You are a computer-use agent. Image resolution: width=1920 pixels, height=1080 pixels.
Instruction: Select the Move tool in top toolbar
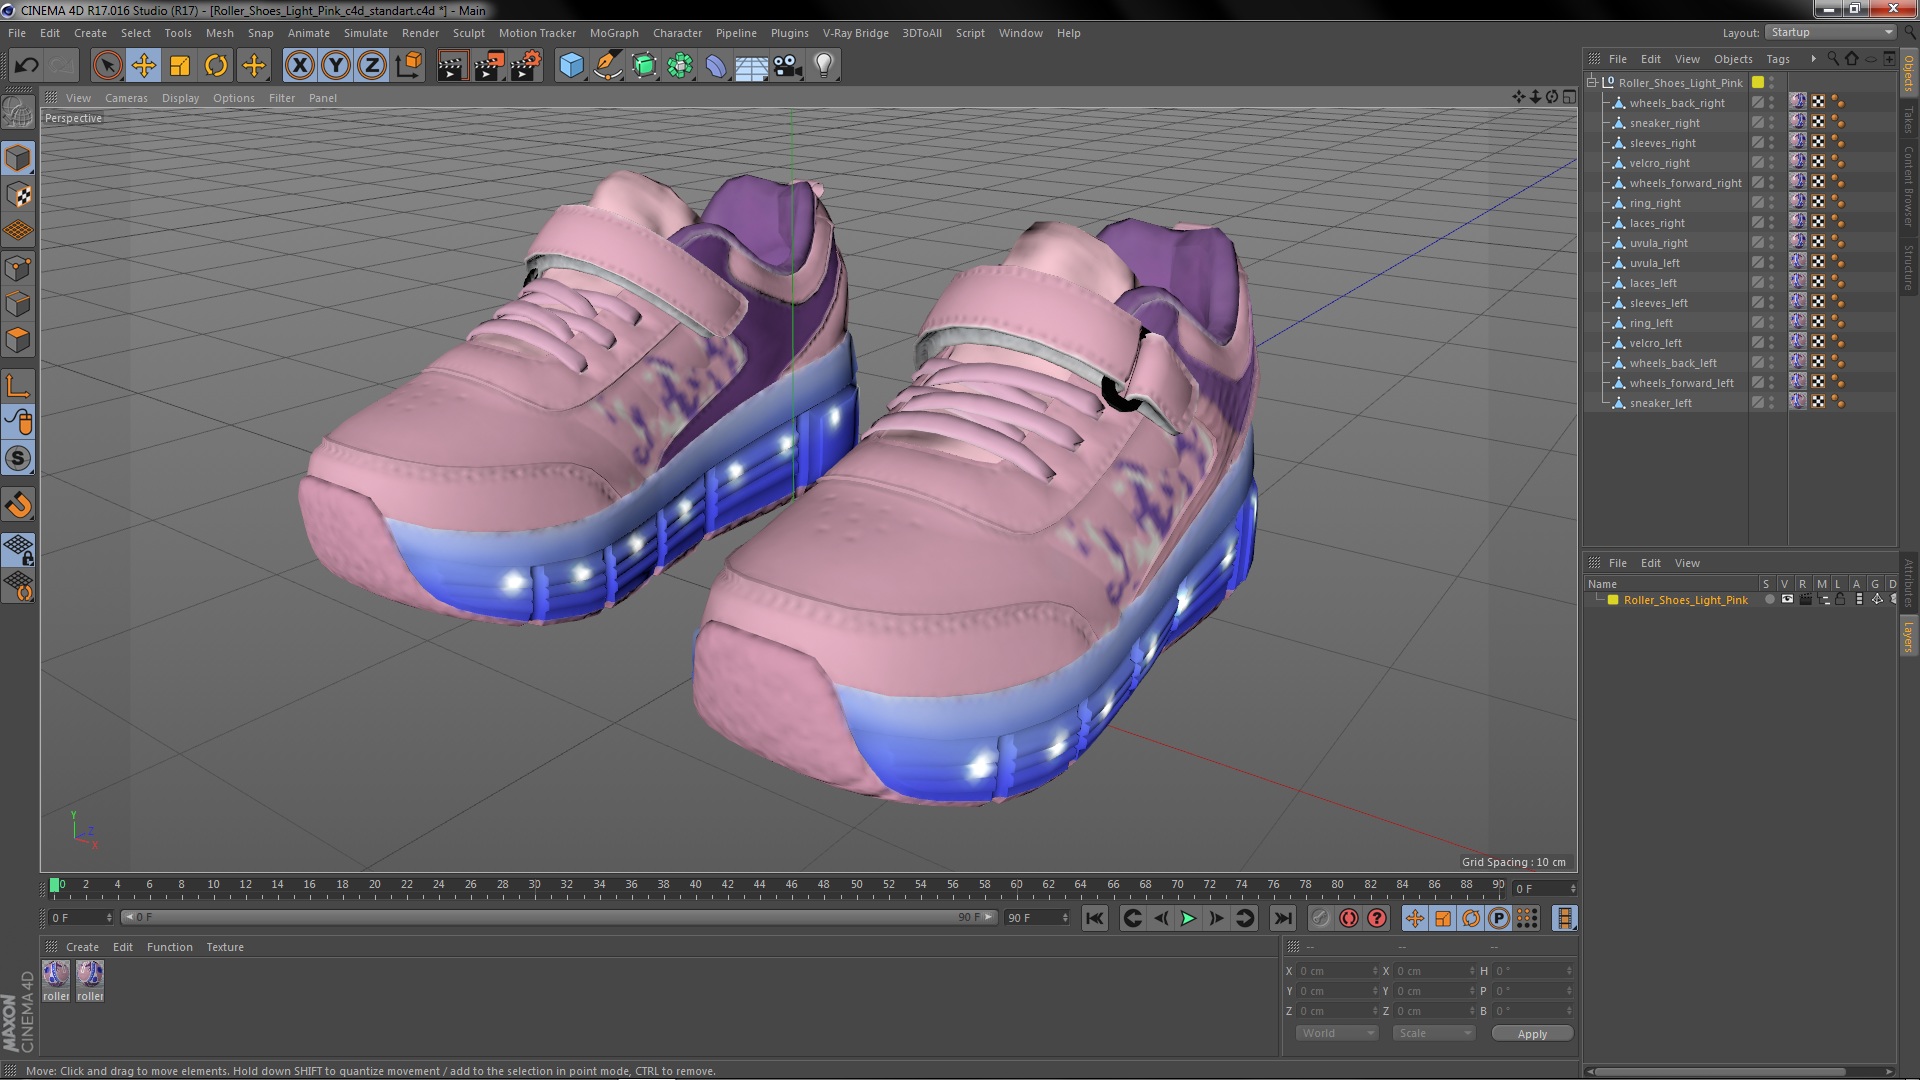(x=143, y=66)
